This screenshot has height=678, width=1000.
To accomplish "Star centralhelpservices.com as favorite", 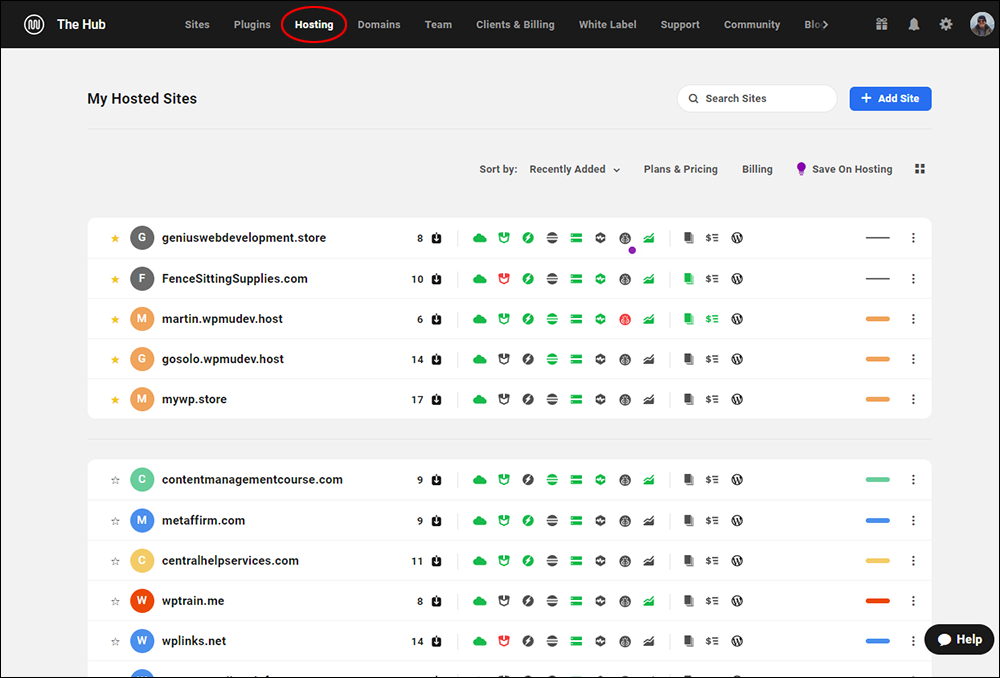I will point(115,561).
